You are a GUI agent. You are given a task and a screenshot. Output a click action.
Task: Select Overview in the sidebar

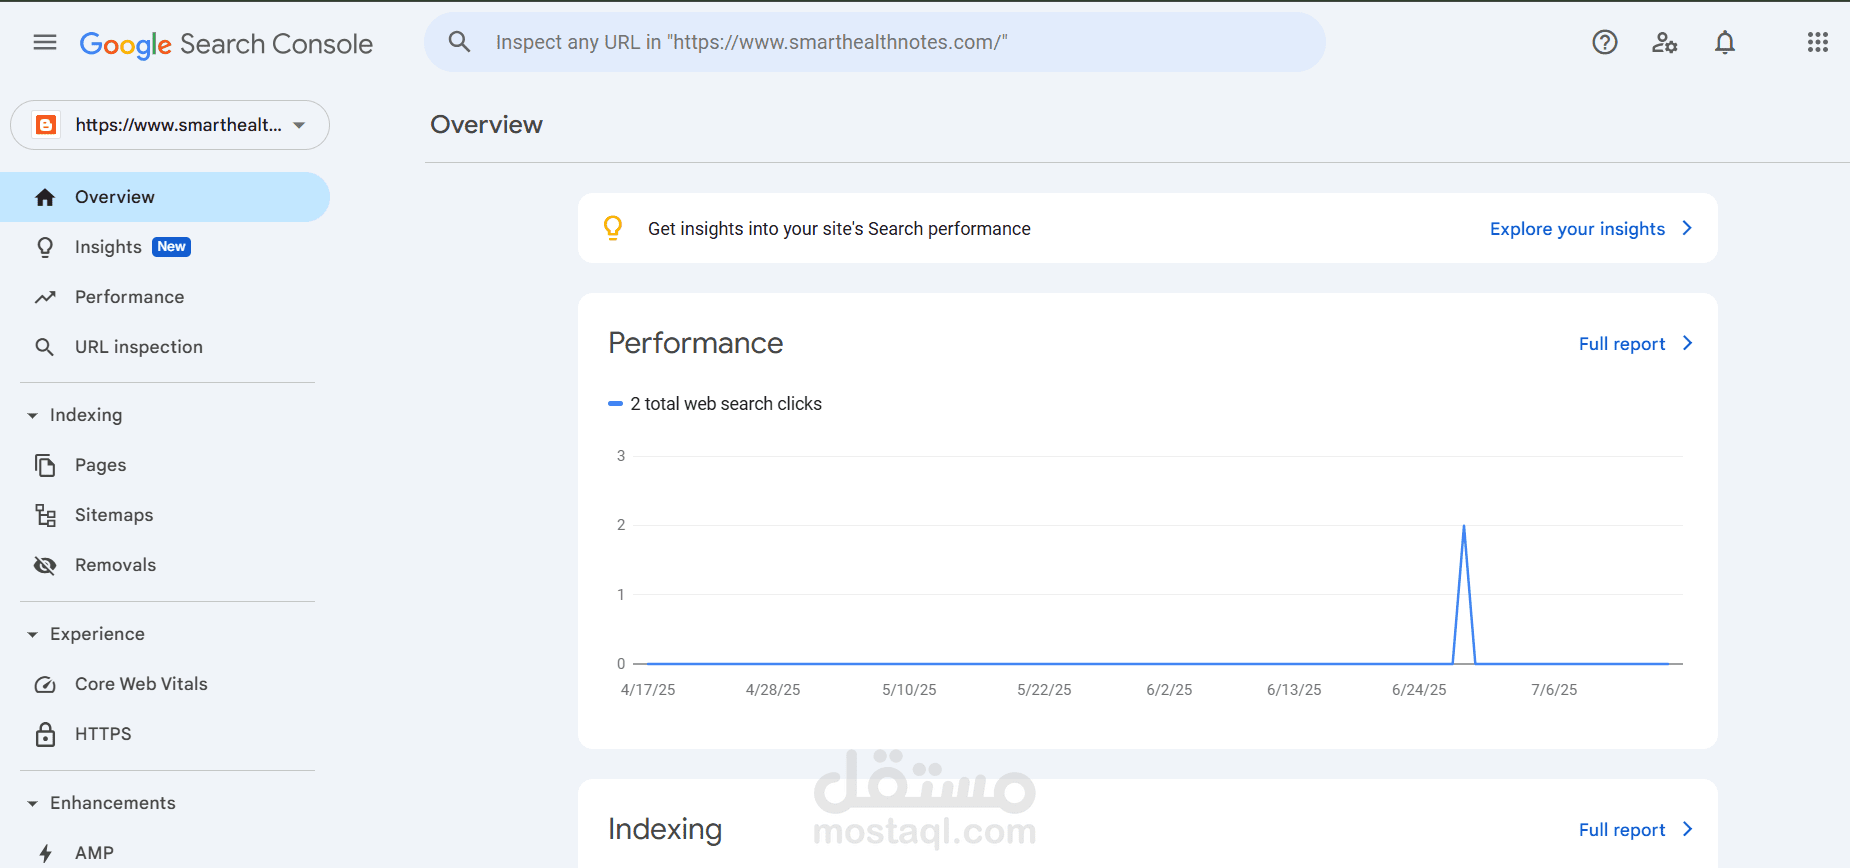click(165, 197)
